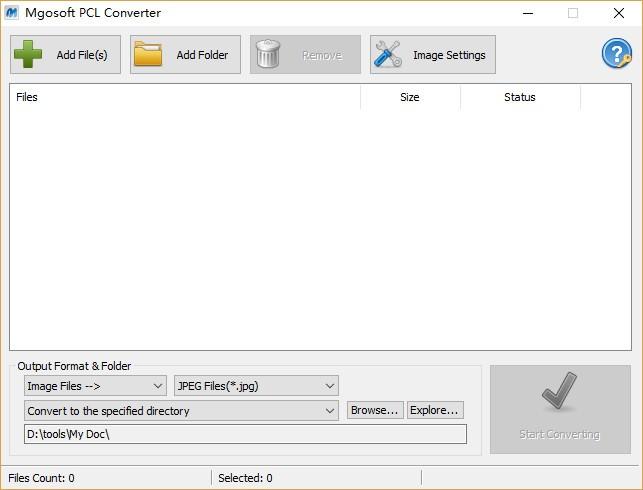Viewport: 643px width, 490px height.
Task: Click the output path field D:\tools\My Doc\
Action: [245, 434]
